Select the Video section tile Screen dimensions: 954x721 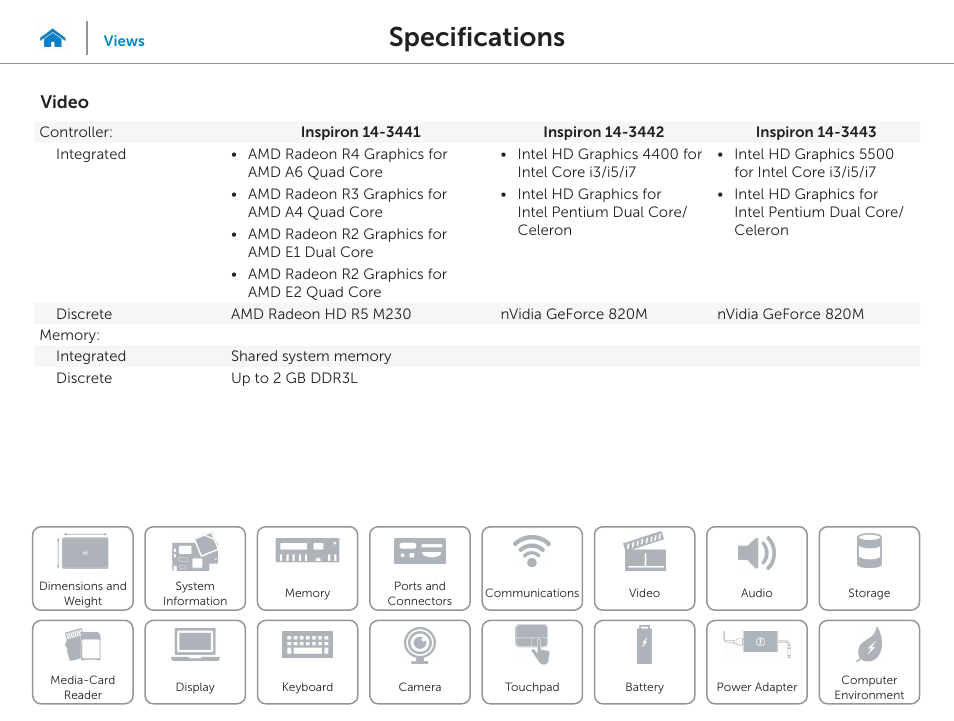coord(644,568)
